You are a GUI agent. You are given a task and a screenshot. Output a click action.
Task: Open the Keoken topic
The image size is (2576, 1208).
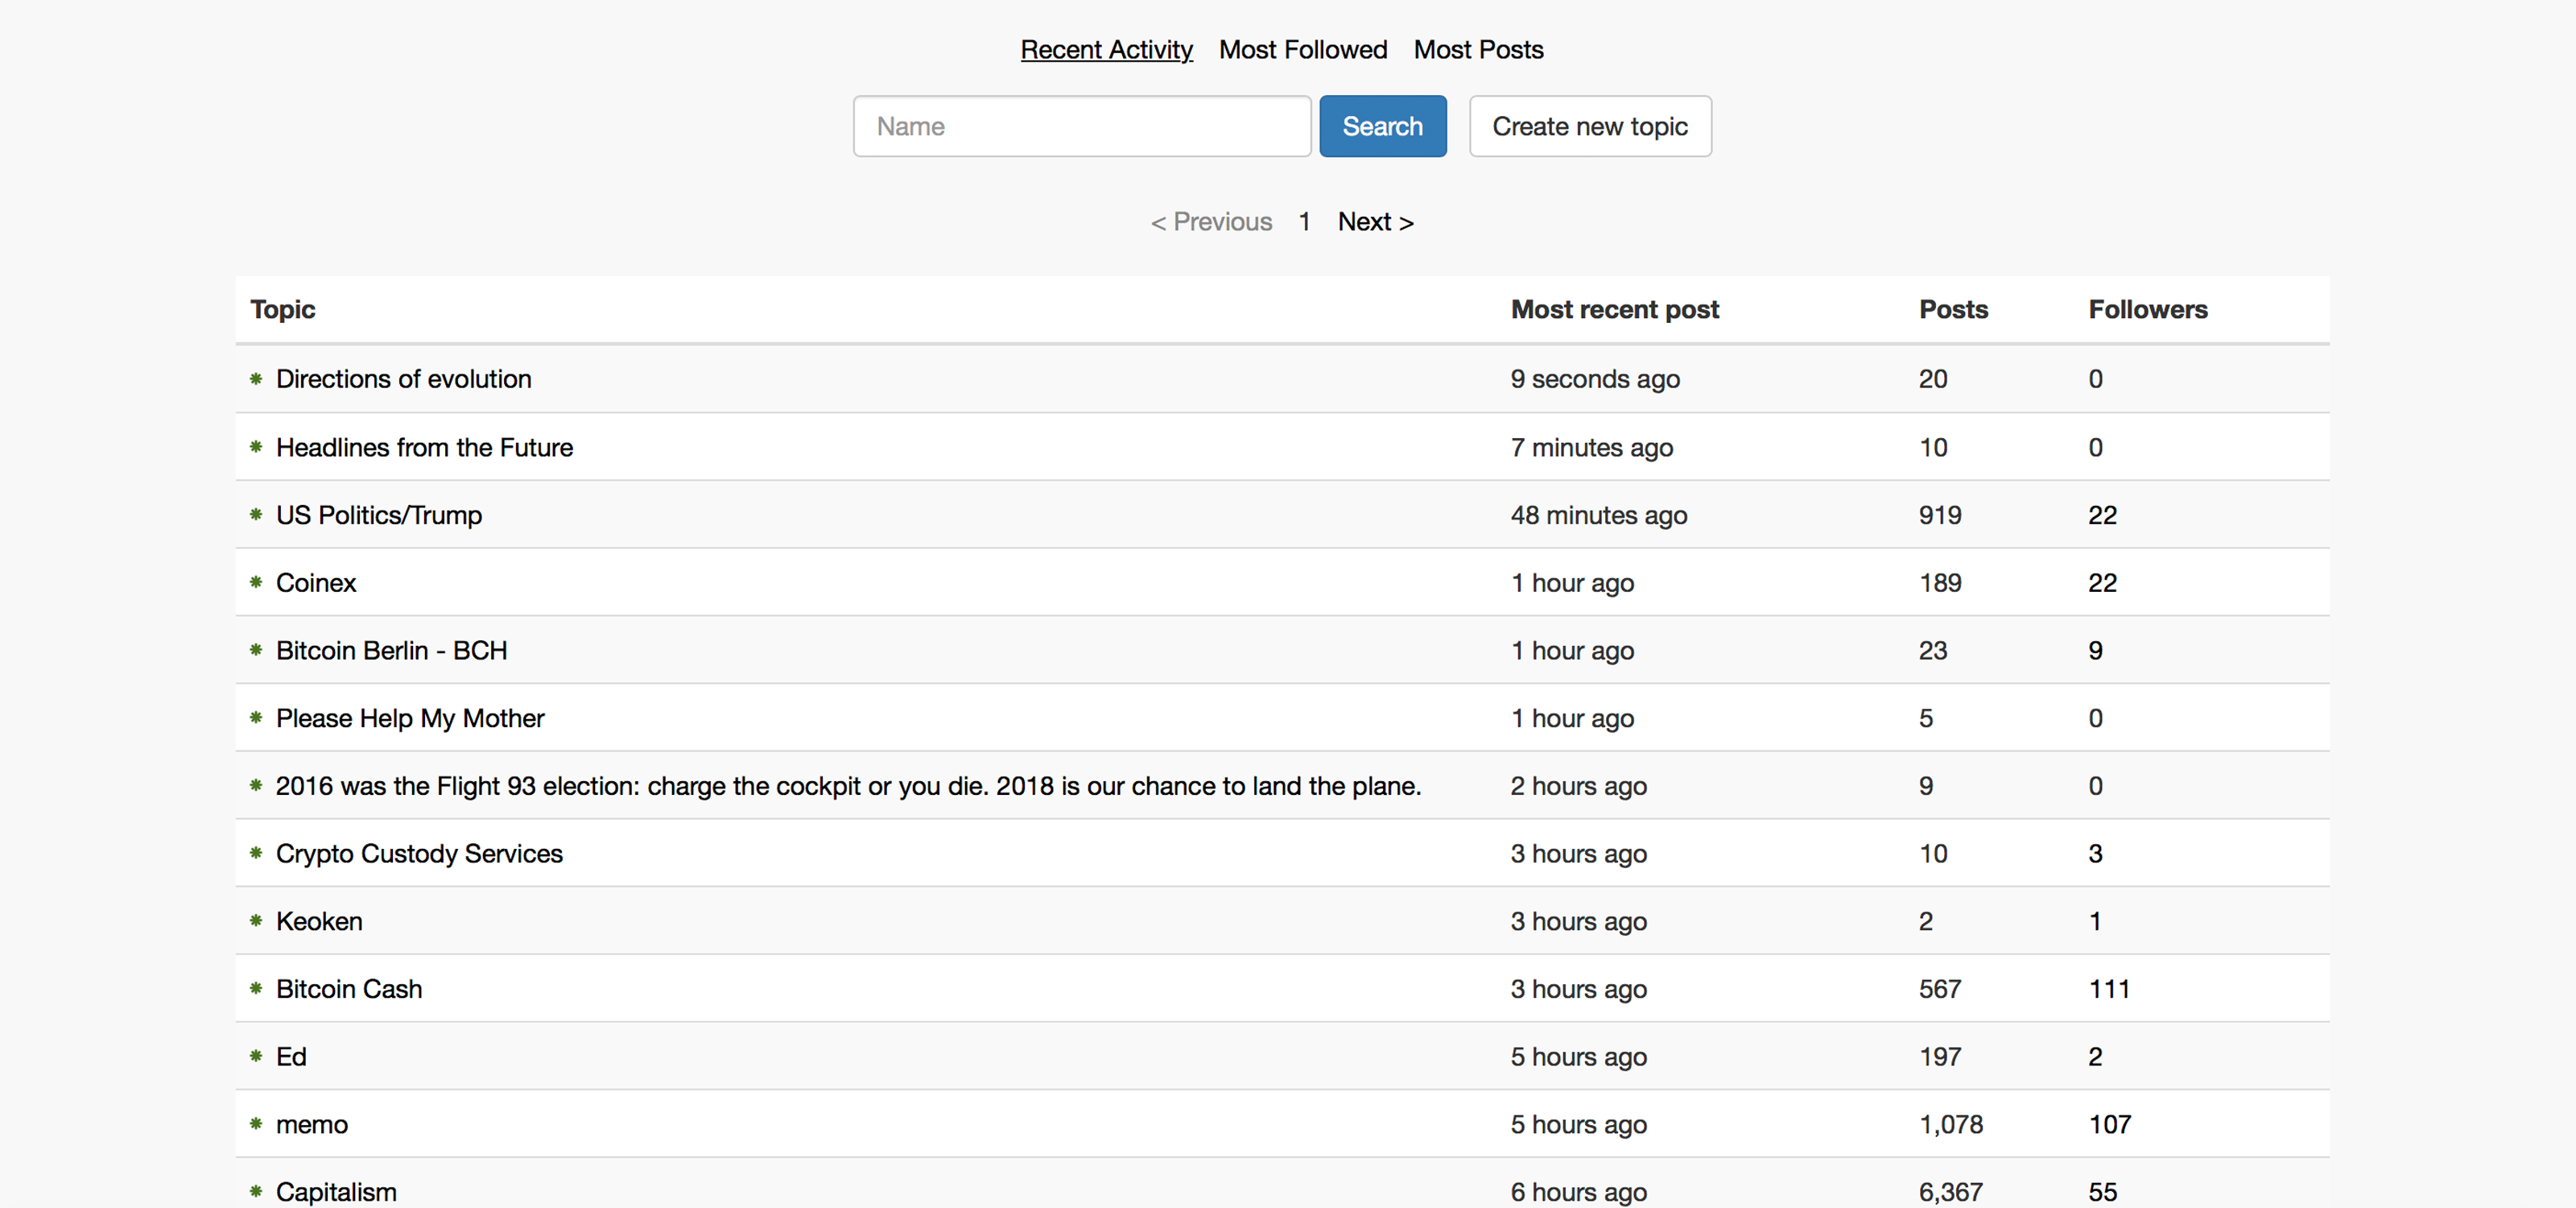pos(320,919)
